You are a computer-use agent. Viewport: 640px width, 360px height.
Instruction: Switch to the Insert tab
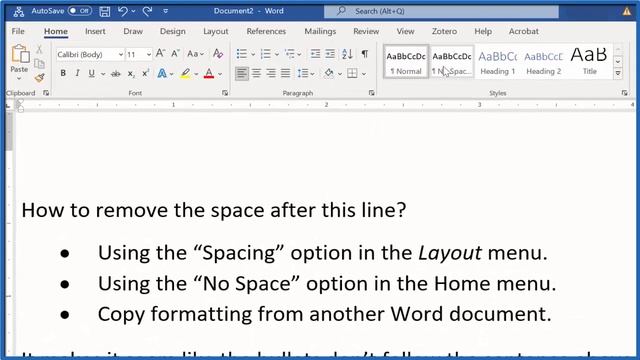tap(95, 31)
